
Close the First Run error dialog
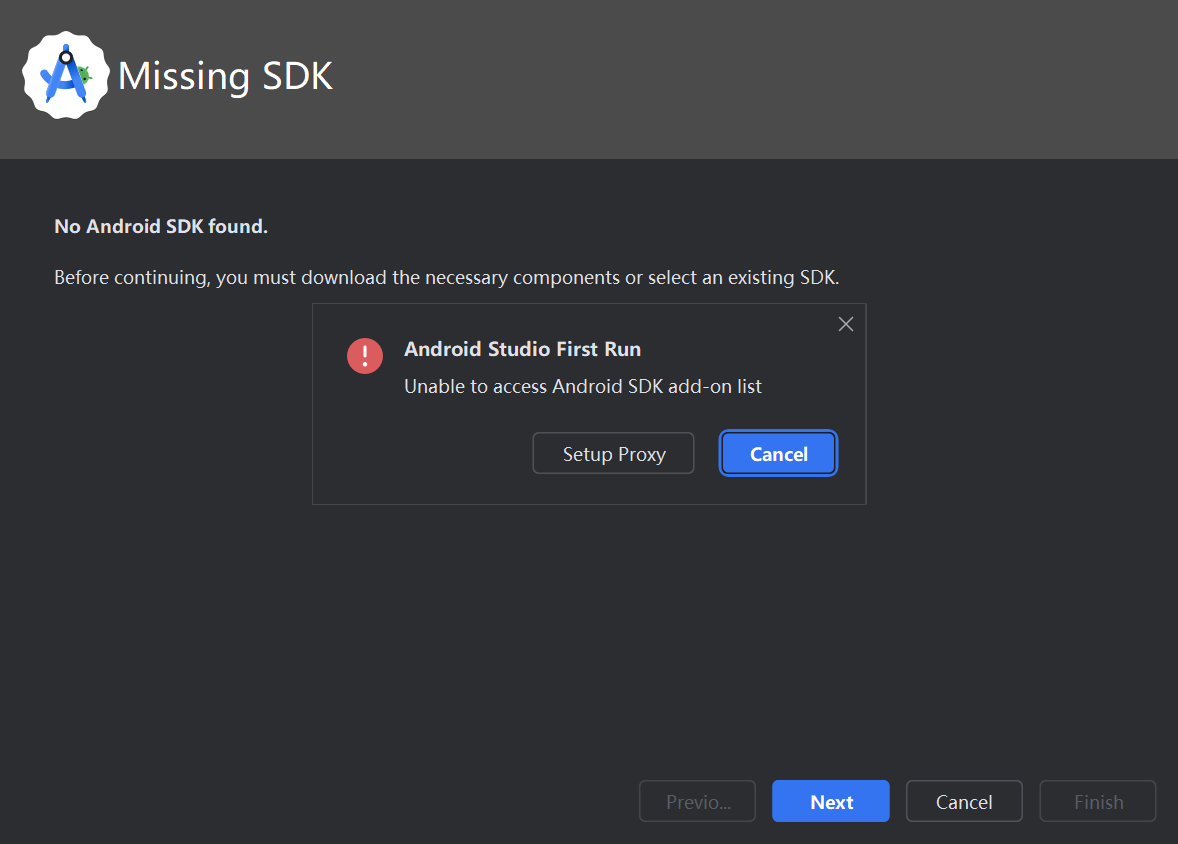coord(846,324)
